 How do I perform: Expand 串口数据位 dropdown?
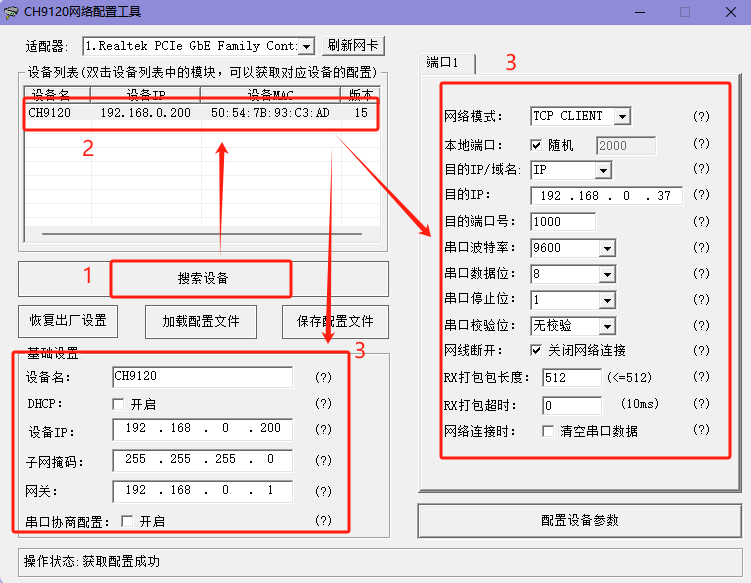coord(607,274)
